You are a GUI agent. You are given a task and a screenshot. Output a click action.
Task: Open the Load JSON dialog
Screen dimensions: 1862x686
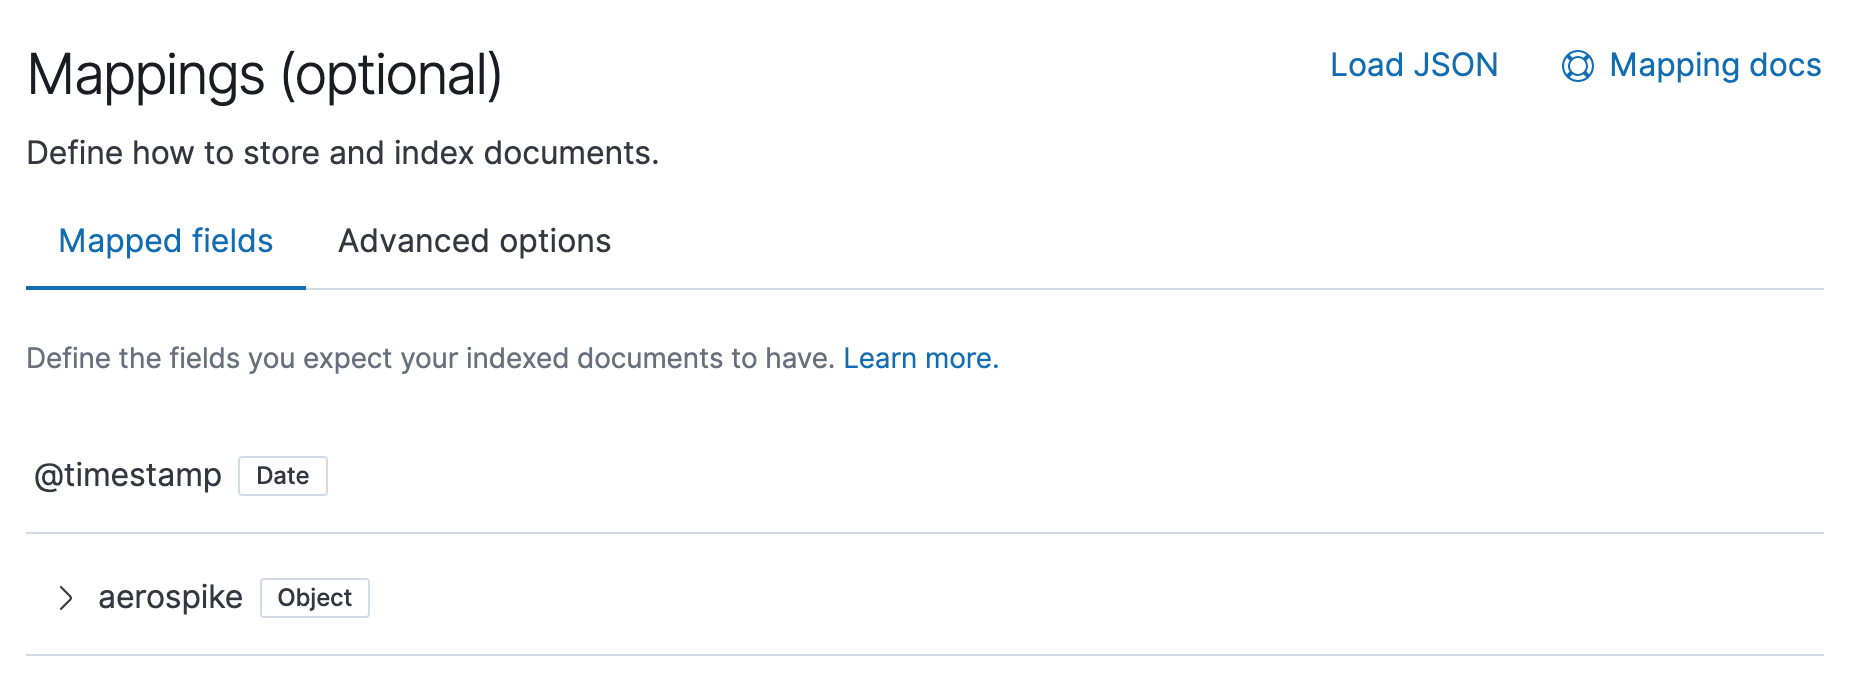[1414, 66]
